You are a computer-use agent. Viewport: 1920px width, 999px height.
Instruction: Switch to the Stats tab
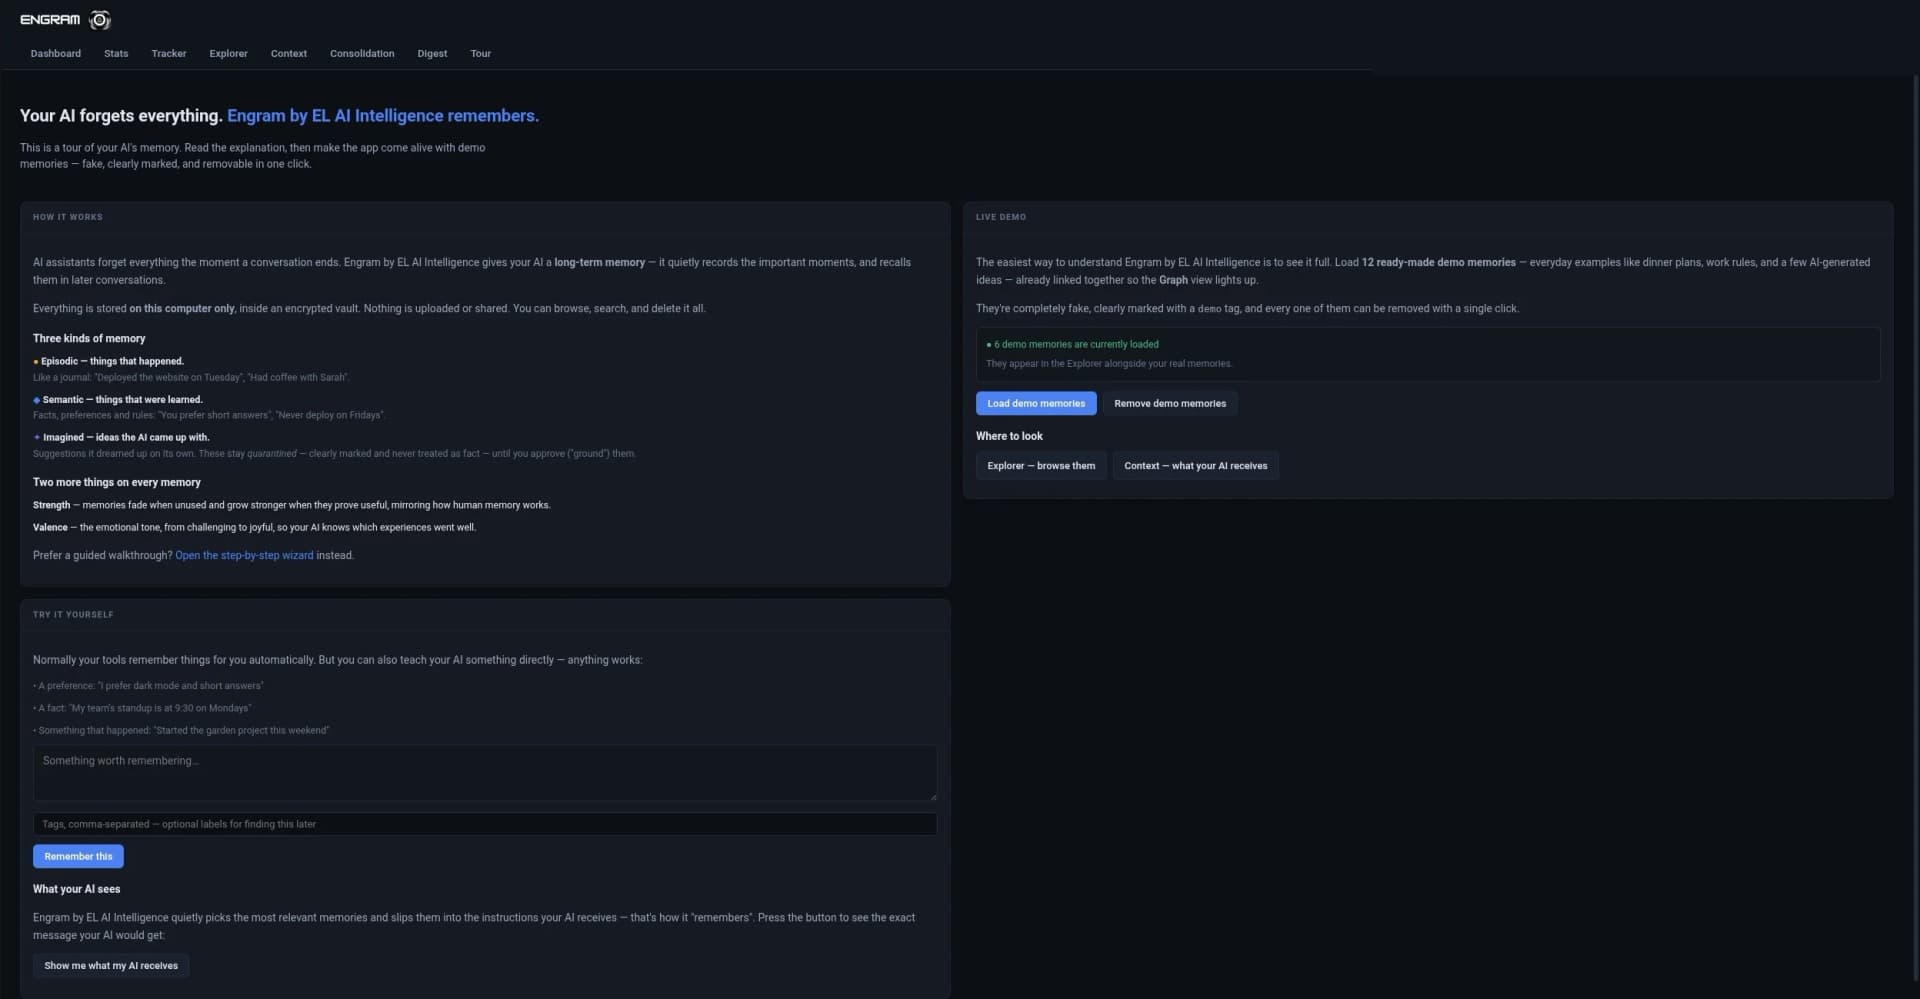[x=116, y=54]
